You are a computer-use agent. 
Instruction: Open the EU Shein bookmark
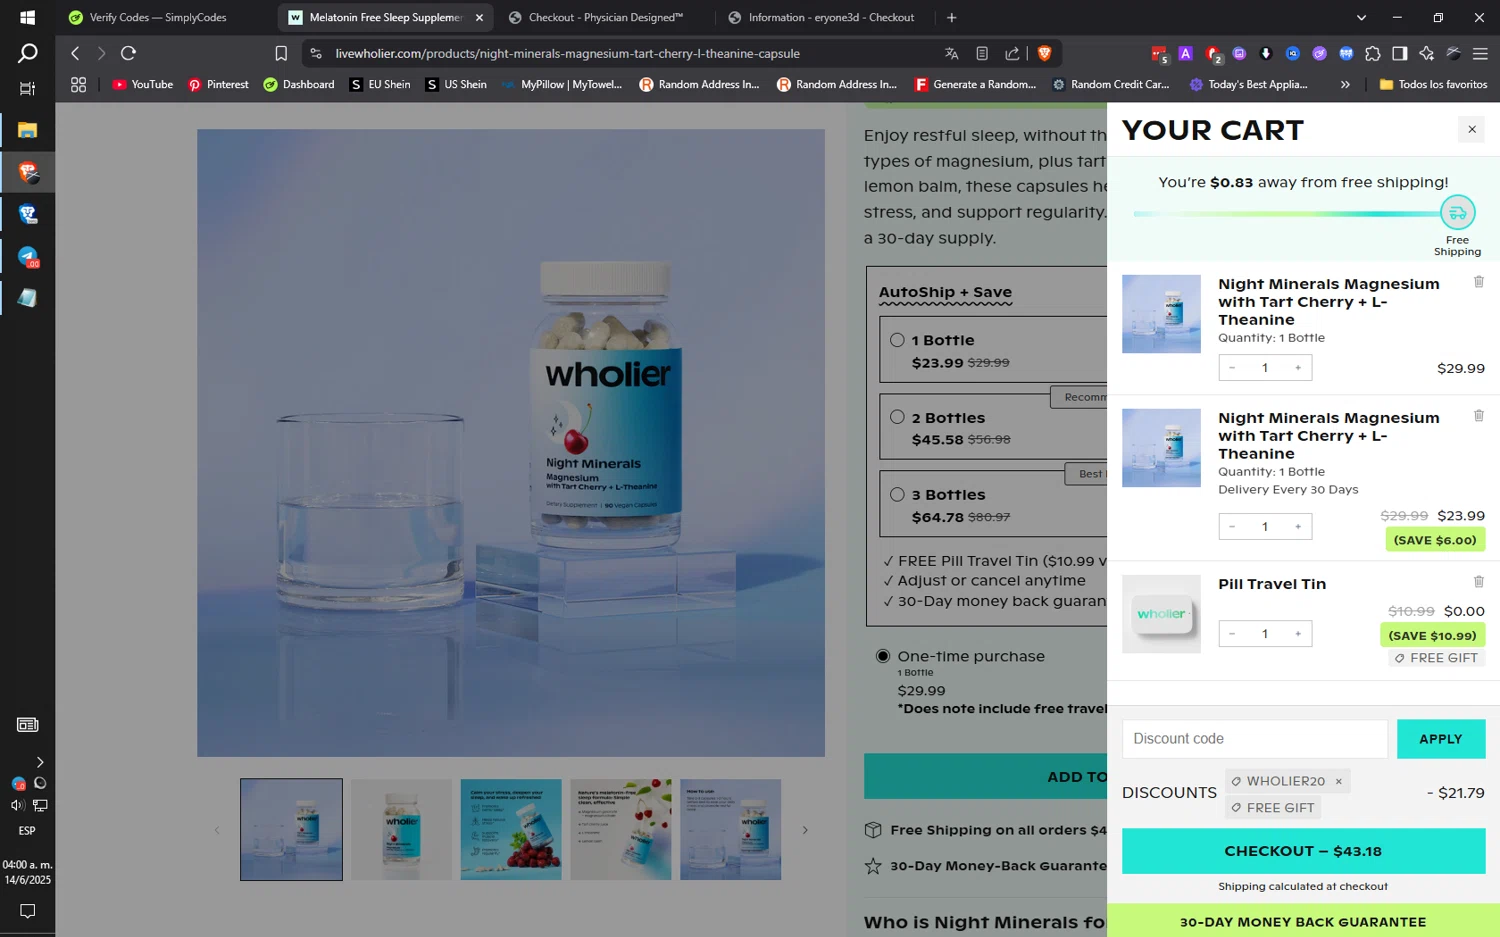click(x=380, y=85)
